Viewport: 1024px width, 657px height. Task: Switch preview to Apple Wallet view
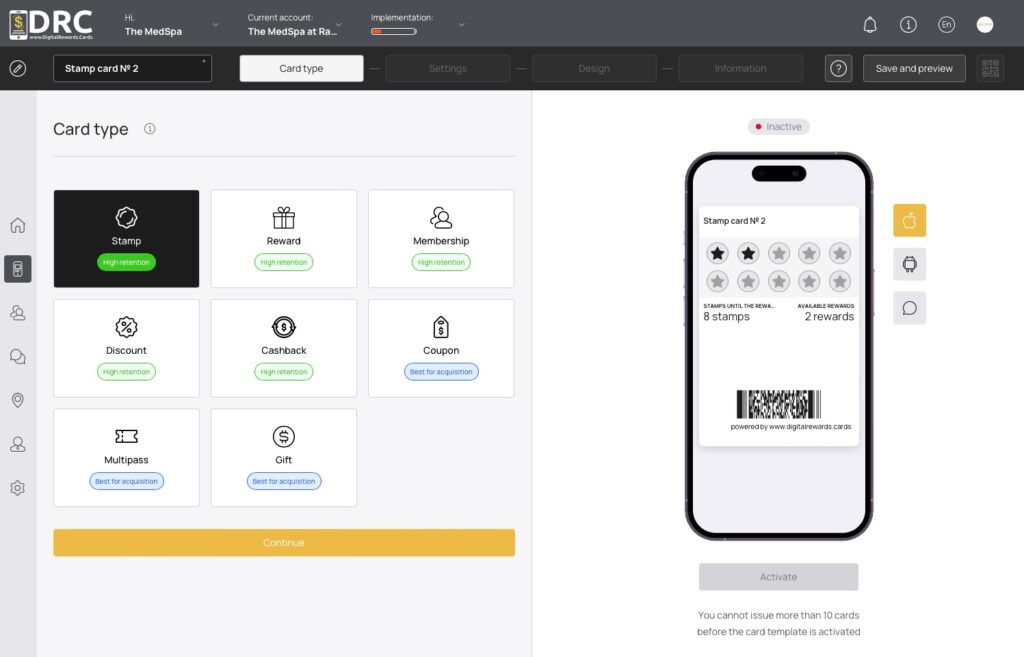point(910,220)
